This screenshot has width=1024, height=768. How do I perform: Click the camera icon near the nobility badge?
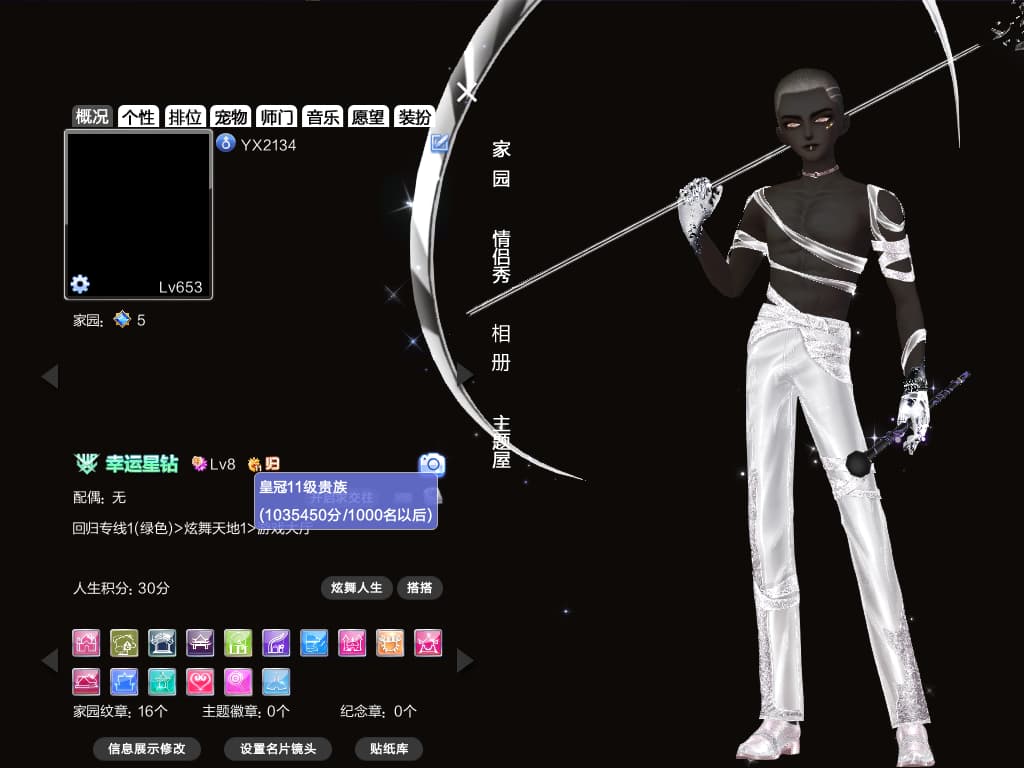click(430, 463)
